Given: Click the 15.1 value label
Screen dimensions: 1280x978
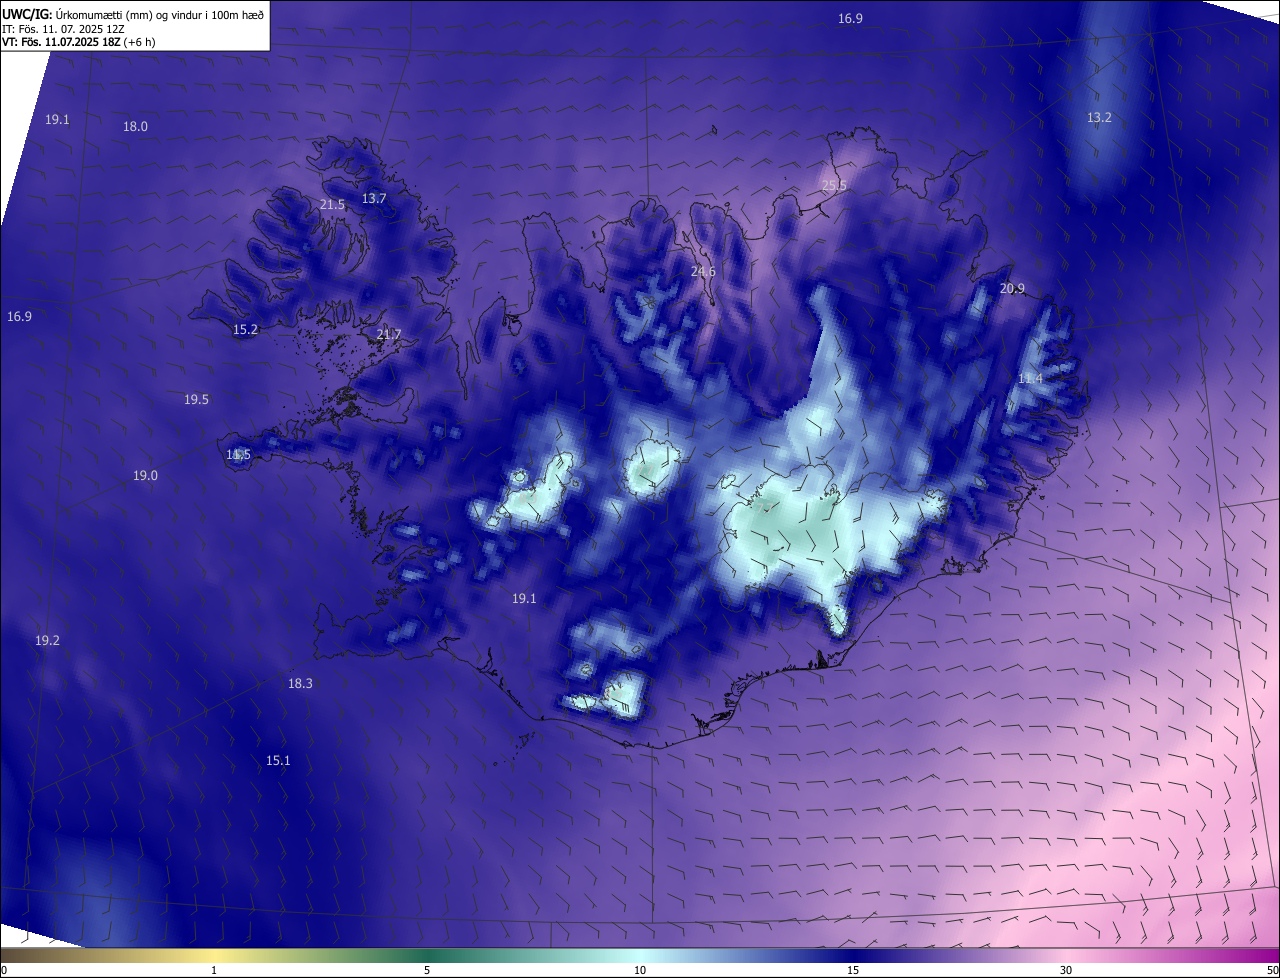Looking at the screenshot, I should [x=278, y=761].
